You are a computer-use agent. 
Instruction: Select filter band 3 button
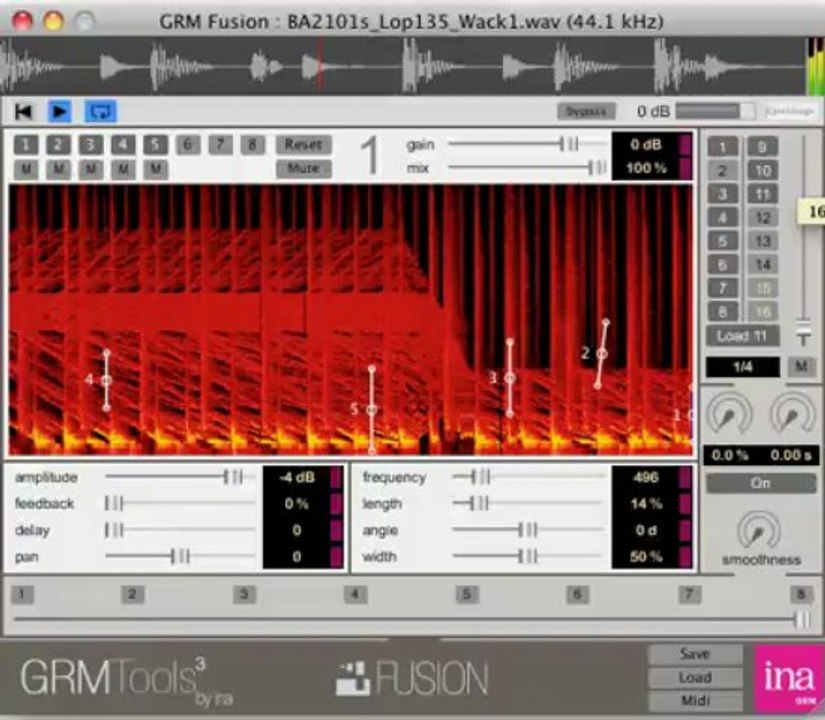click(x=90, y=144)
